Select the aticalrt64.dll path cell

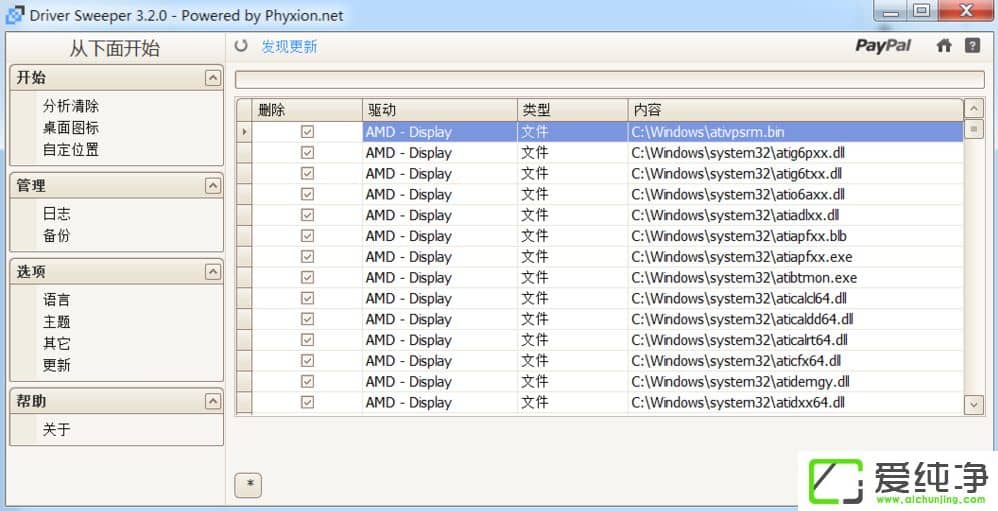tap(796, 340)
